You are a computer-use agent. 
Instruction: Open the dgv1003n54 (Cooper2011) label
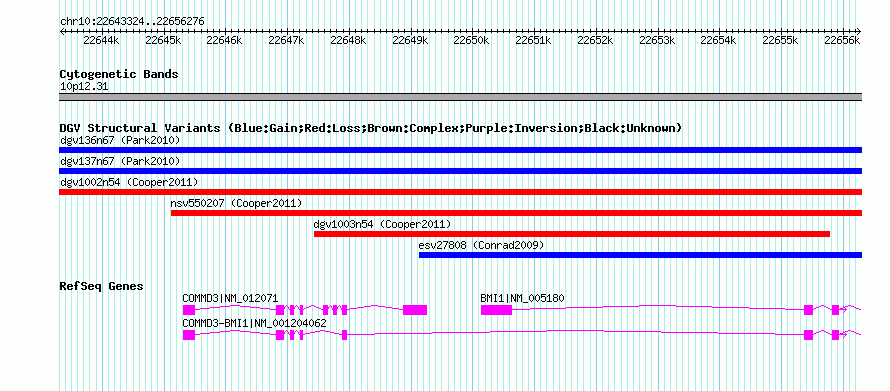383,224
